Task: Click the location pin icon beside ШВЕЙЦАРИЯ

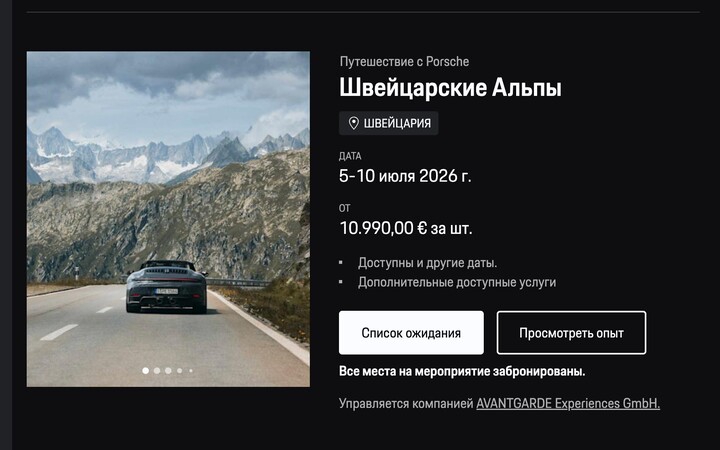Action: (x=353, y=123)
